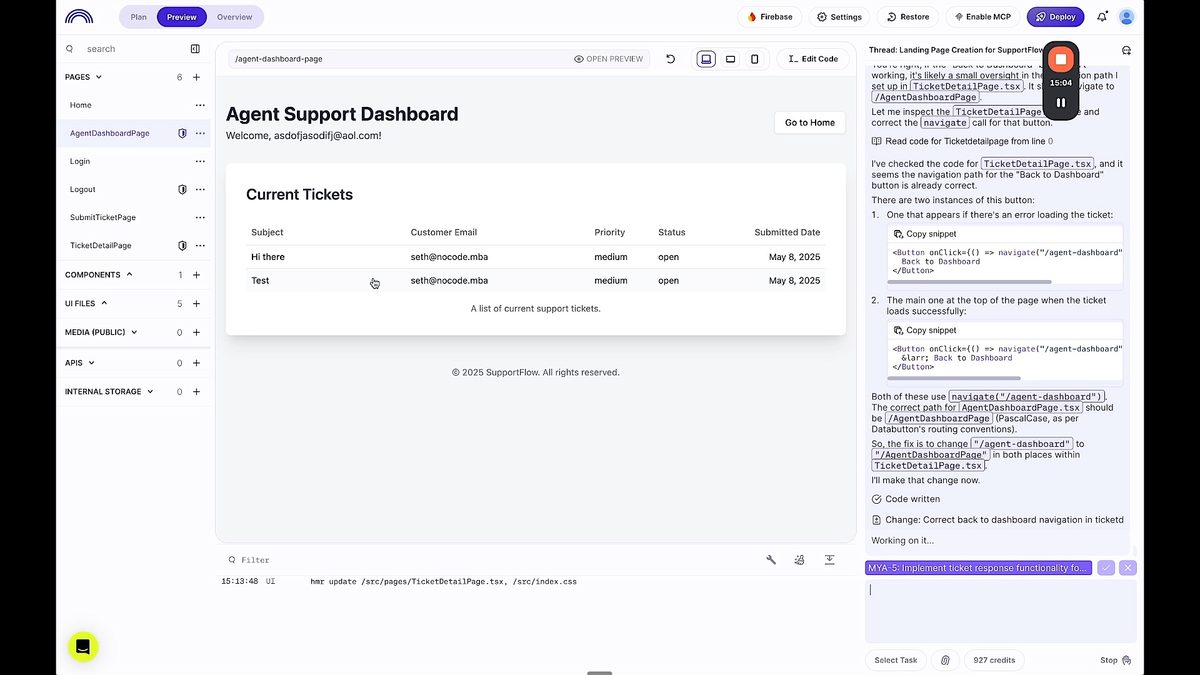Open options menu for TicketDetailPage

pyautogui.click(x=200, y=245)
